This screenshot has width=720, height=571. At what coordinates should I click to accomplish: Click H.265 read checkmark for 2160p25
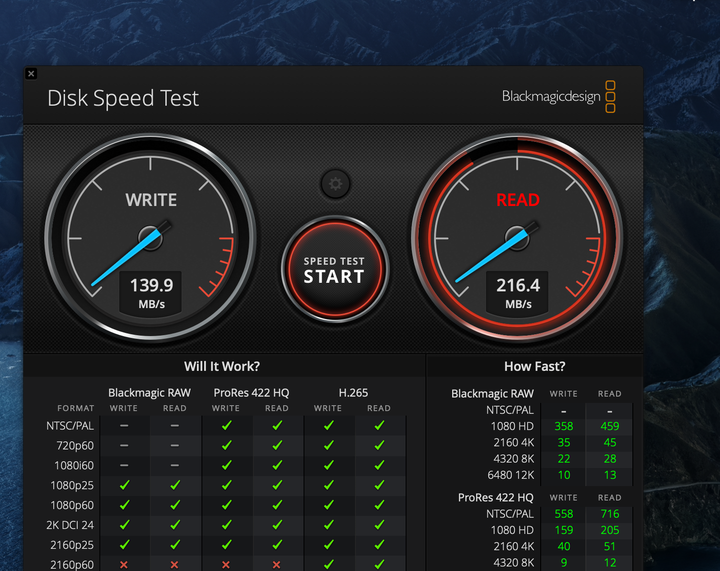[379, 545]
